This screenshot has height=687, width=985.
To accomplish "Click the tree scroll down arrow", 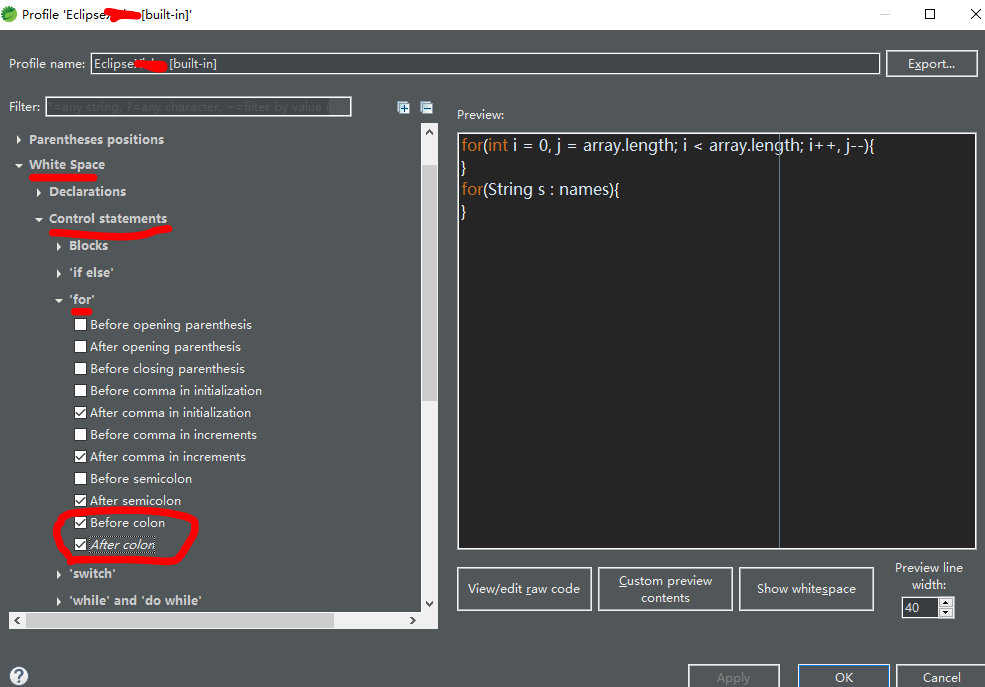I will (430, 603).
